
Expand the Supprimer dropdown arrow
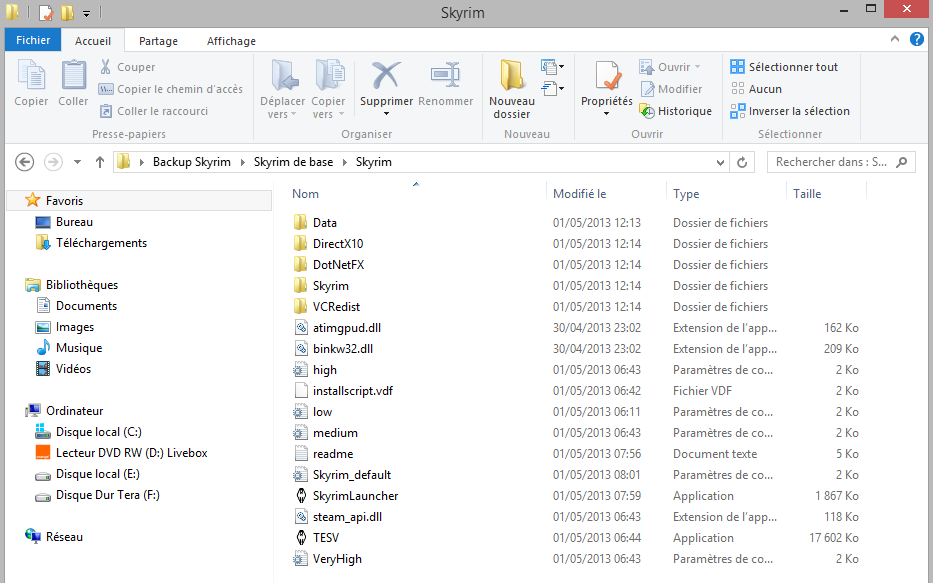386,114
